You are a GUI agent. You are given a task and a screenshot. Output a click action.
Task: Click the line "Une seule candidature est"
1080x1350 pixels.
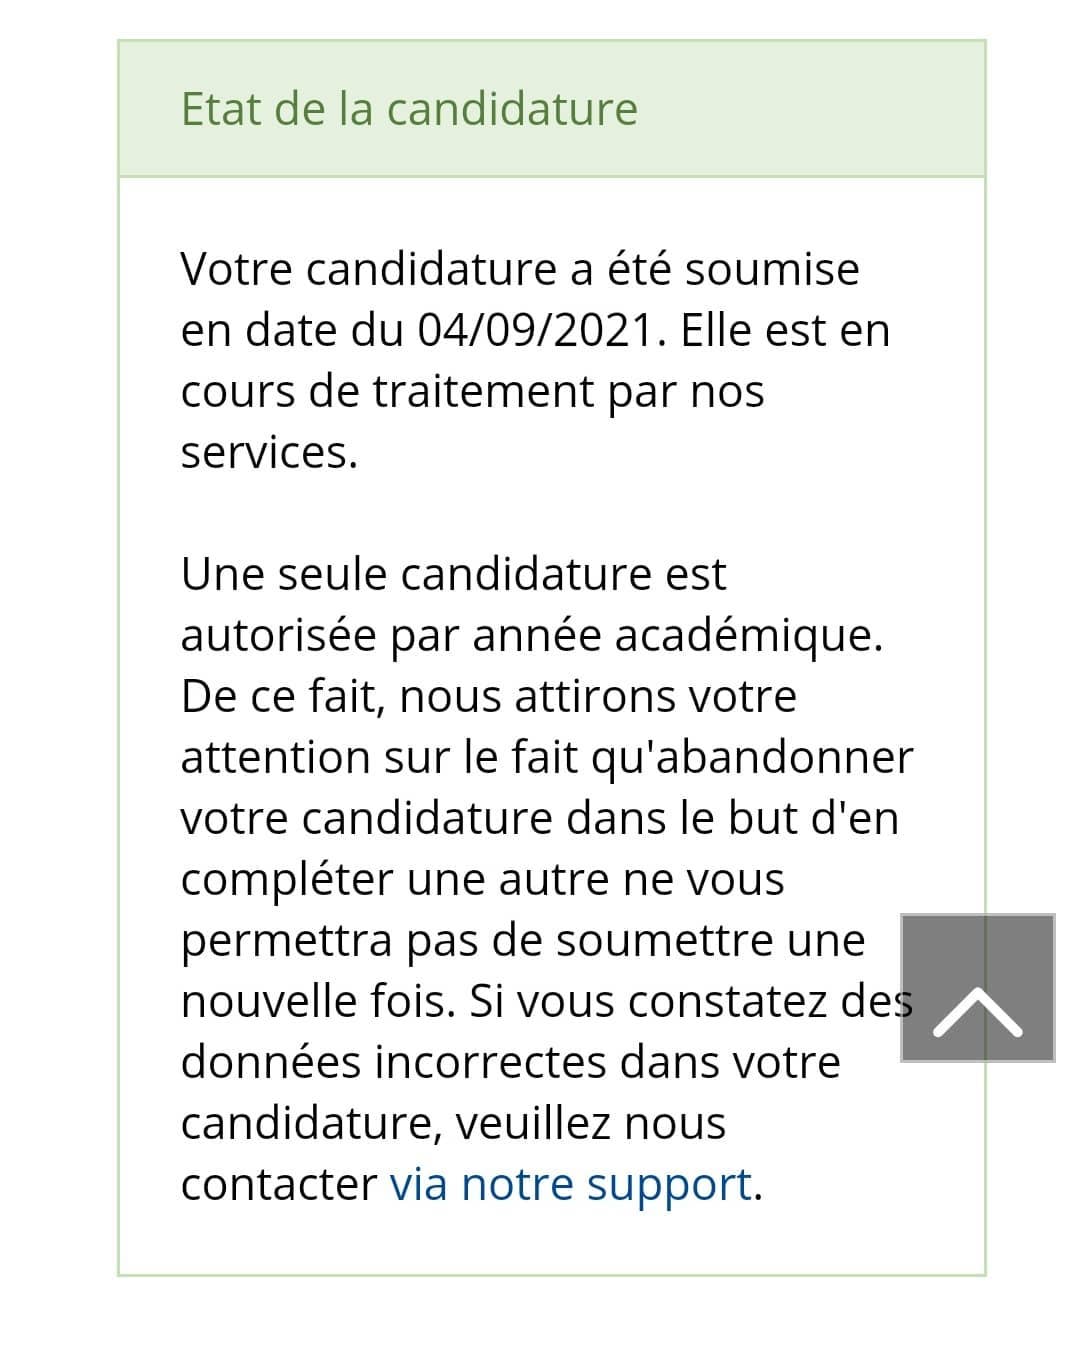coord(454,574)
